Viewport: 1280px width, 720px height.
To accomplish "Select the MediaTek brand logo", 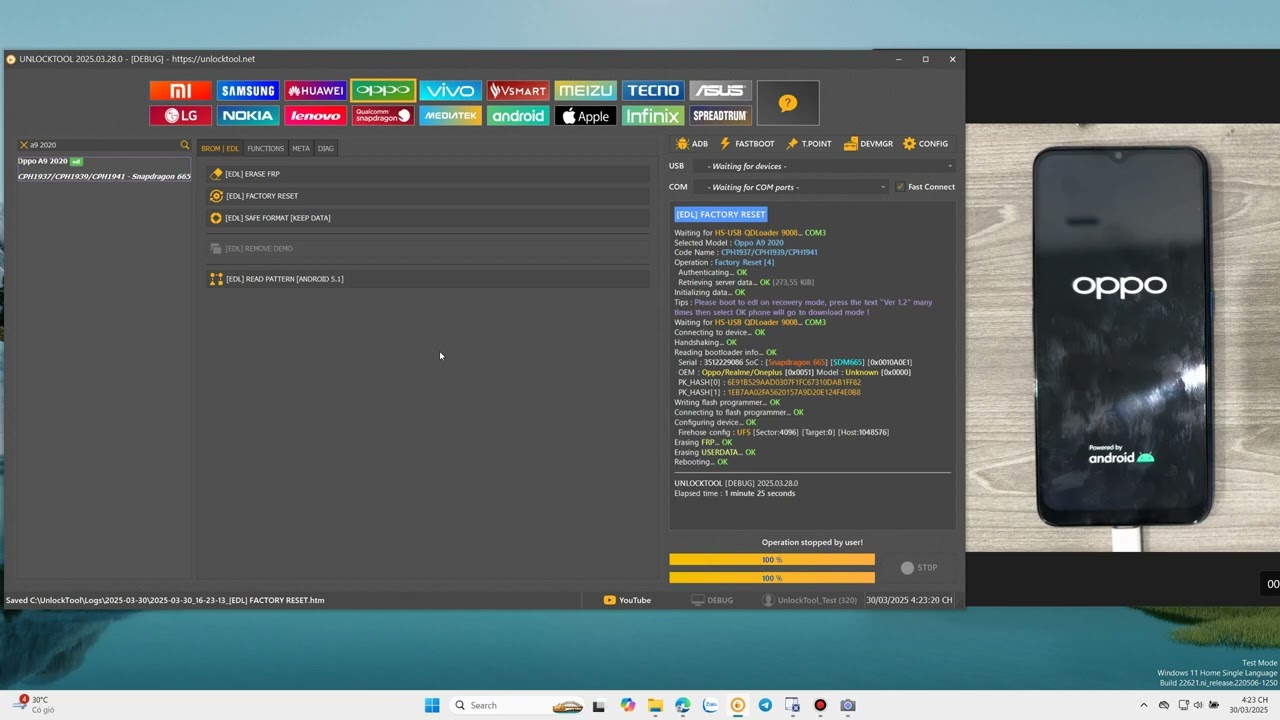I will pyautogui.click(x=450, y=116).
